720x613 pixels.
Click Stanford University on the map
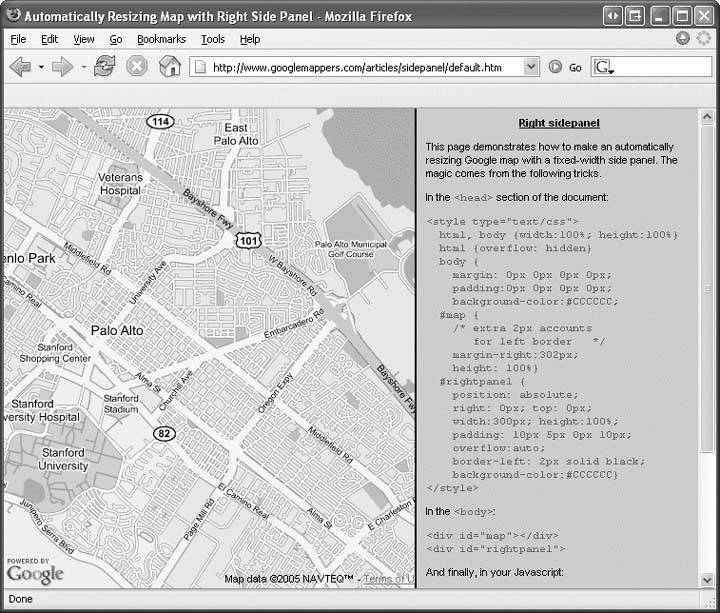pyautogui.click(x=64, y=459)
